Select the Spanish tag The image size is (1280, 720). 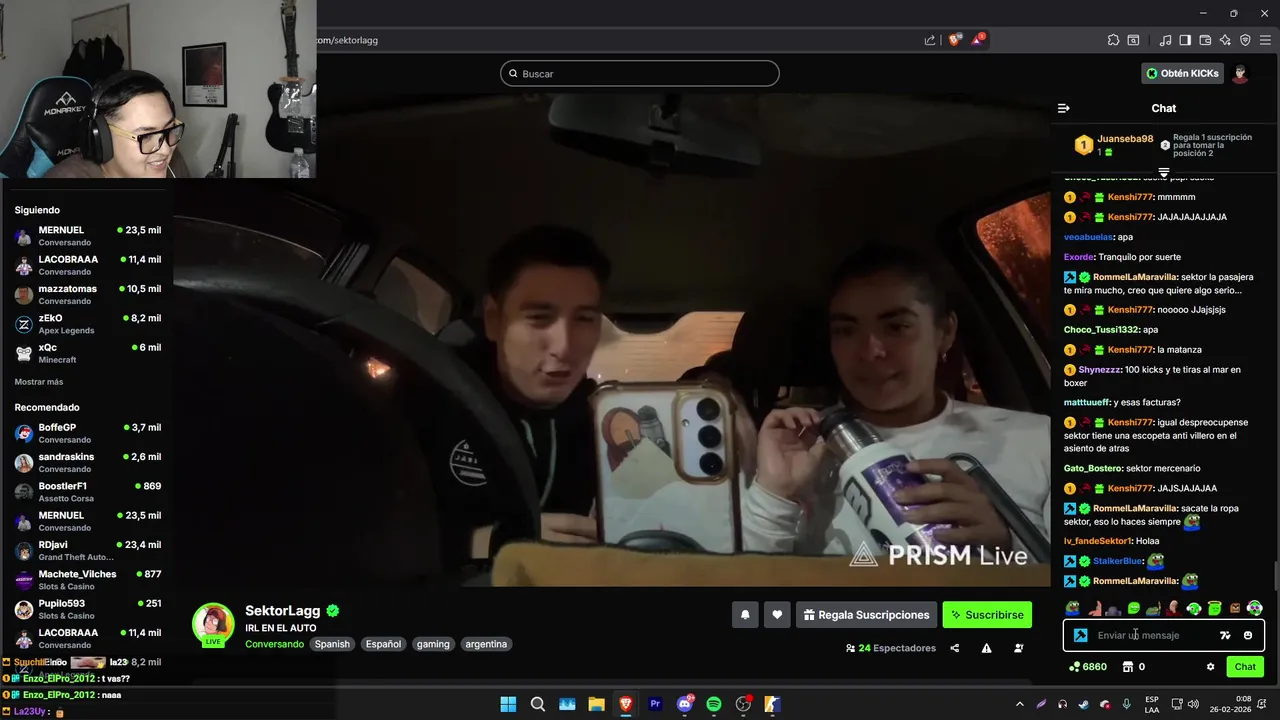[332, 644]
